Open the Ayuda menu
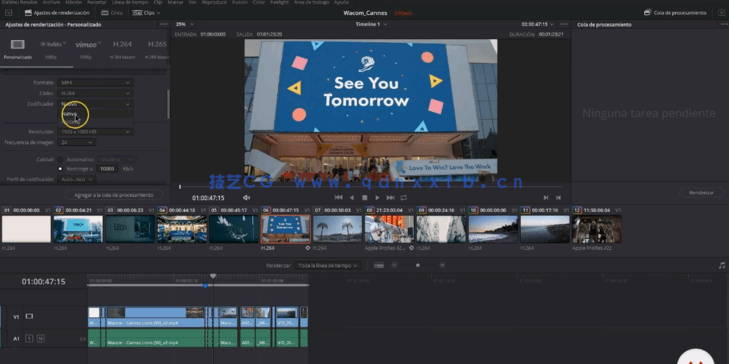The width and height of the screenshot is (729, 364). pyautogui.click(x=341, y=2)
